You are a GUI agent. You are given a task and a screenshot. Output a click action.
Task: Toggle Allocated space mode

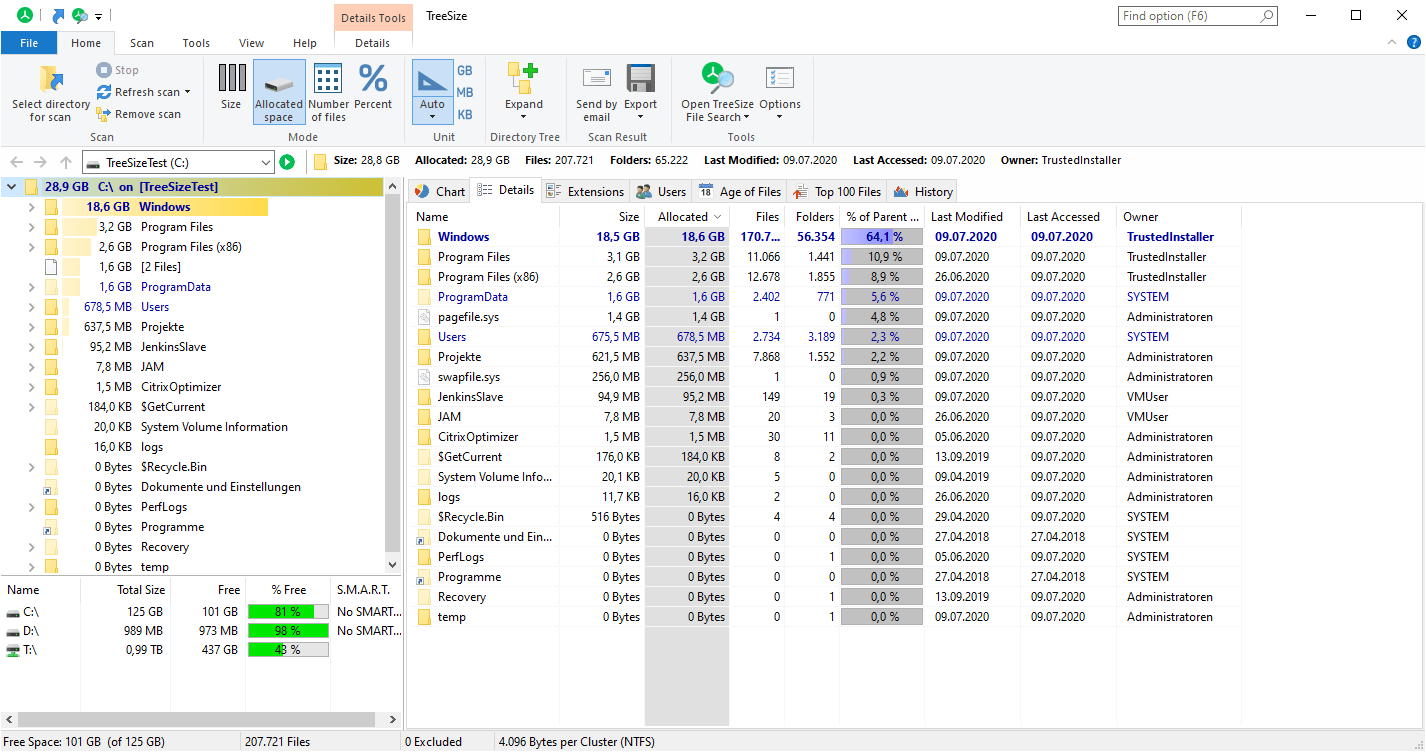pos(279,92)
